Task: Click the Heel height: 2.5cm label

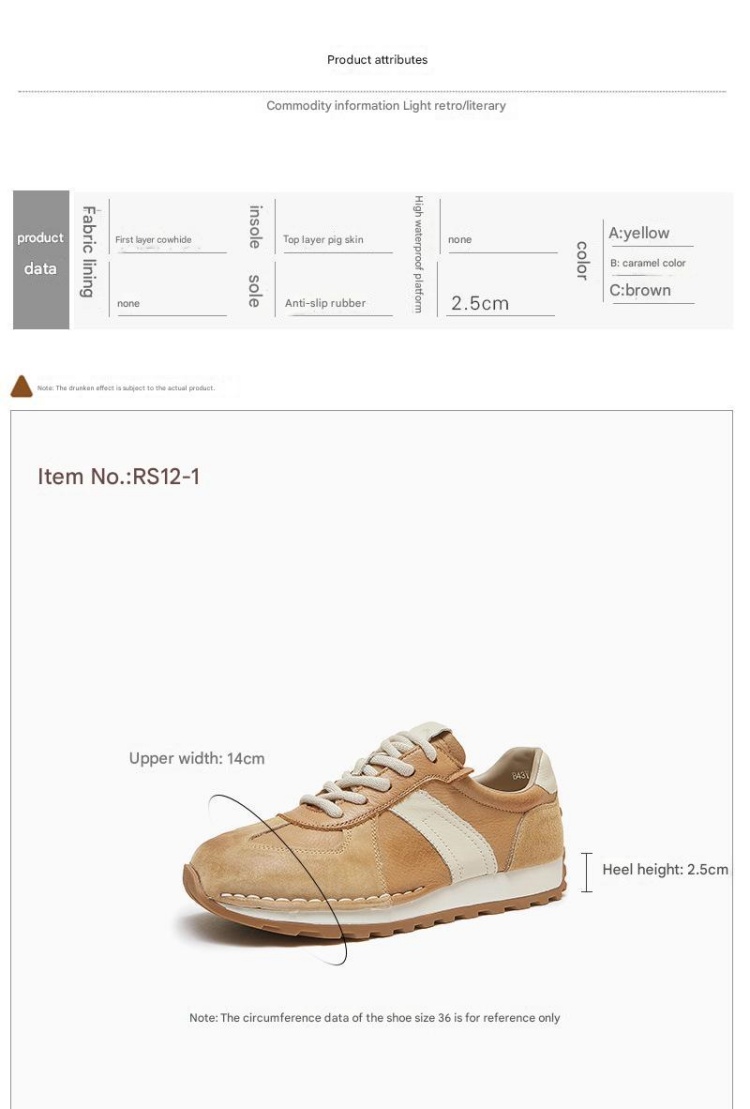Action: 665,870
